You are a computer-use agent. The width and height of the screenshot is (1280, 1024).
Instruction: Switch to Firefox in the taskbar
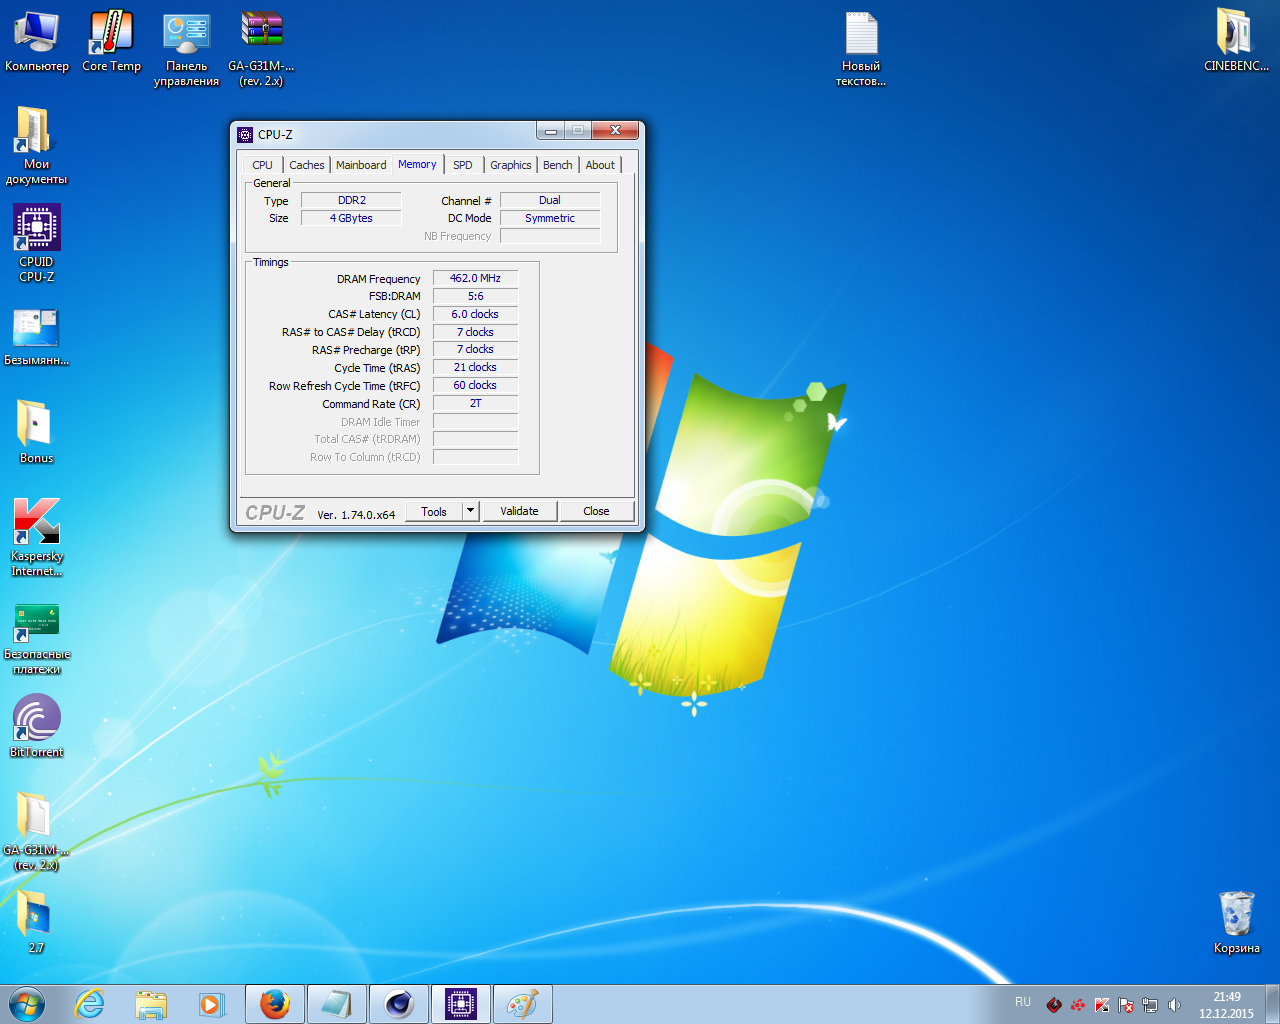(x=275, y=1004)
